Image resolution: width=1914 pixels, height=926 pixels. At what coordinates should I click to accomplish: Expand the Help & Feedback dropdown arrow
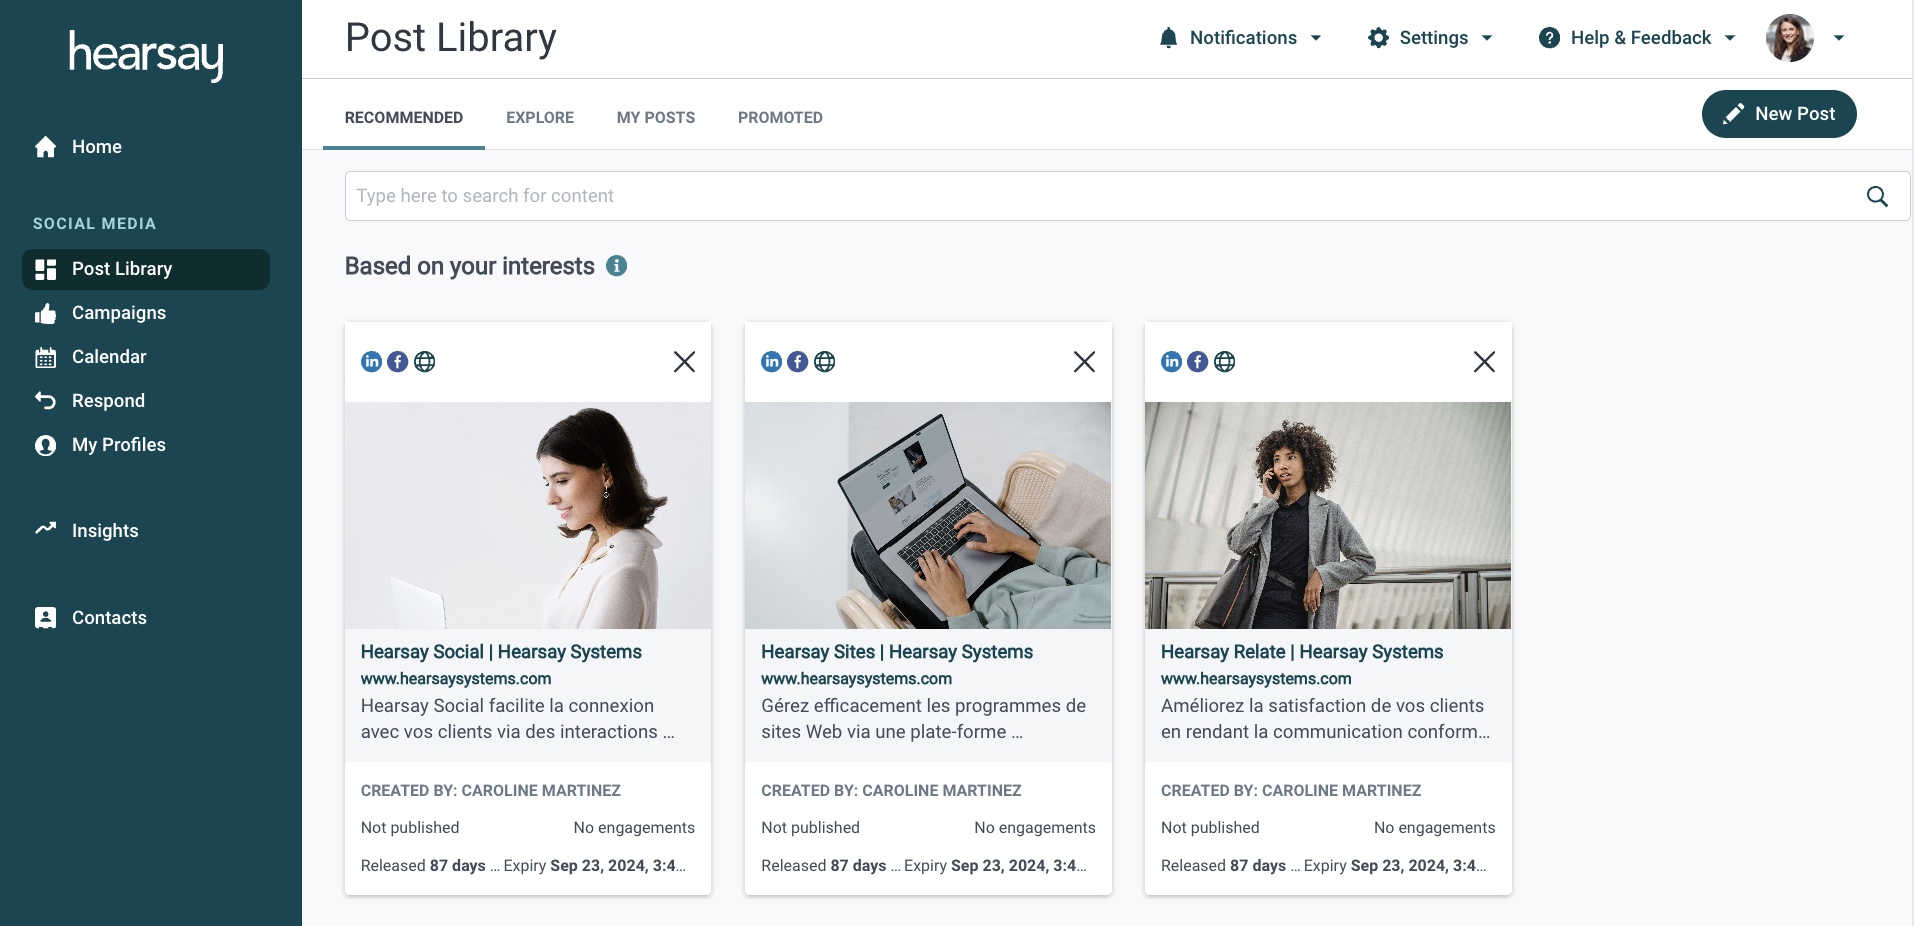(x=1730, y=38)
